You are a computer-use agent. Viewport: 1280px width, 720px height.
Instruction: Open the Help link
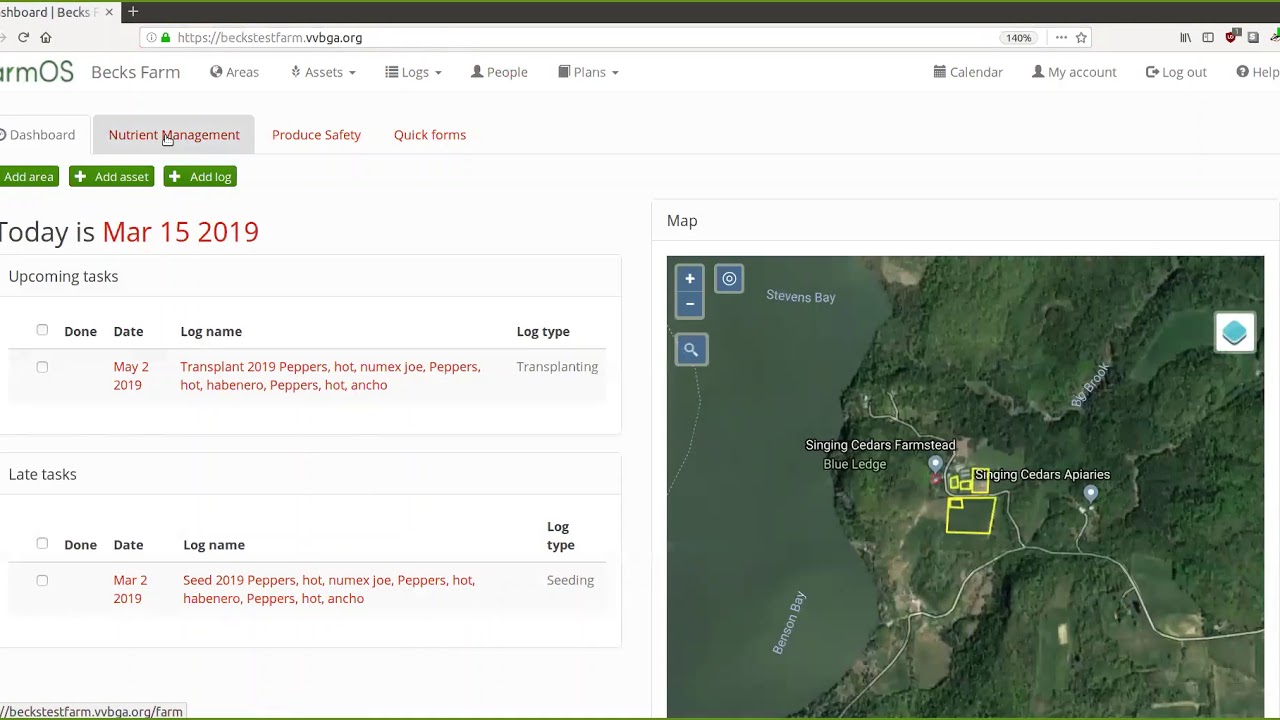1257,72
